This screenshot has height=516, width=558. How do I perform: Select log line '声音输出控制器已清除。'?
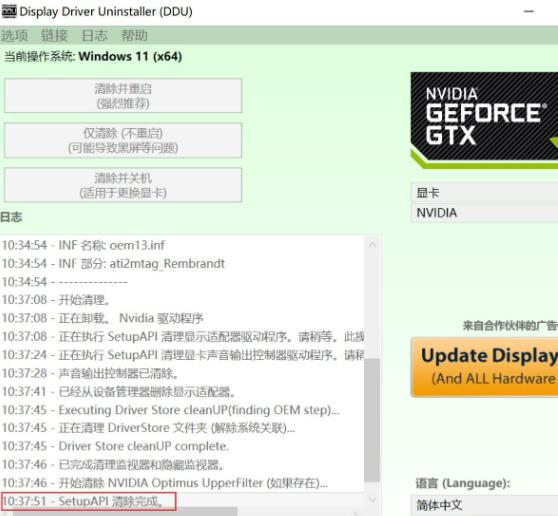[182, 373]
